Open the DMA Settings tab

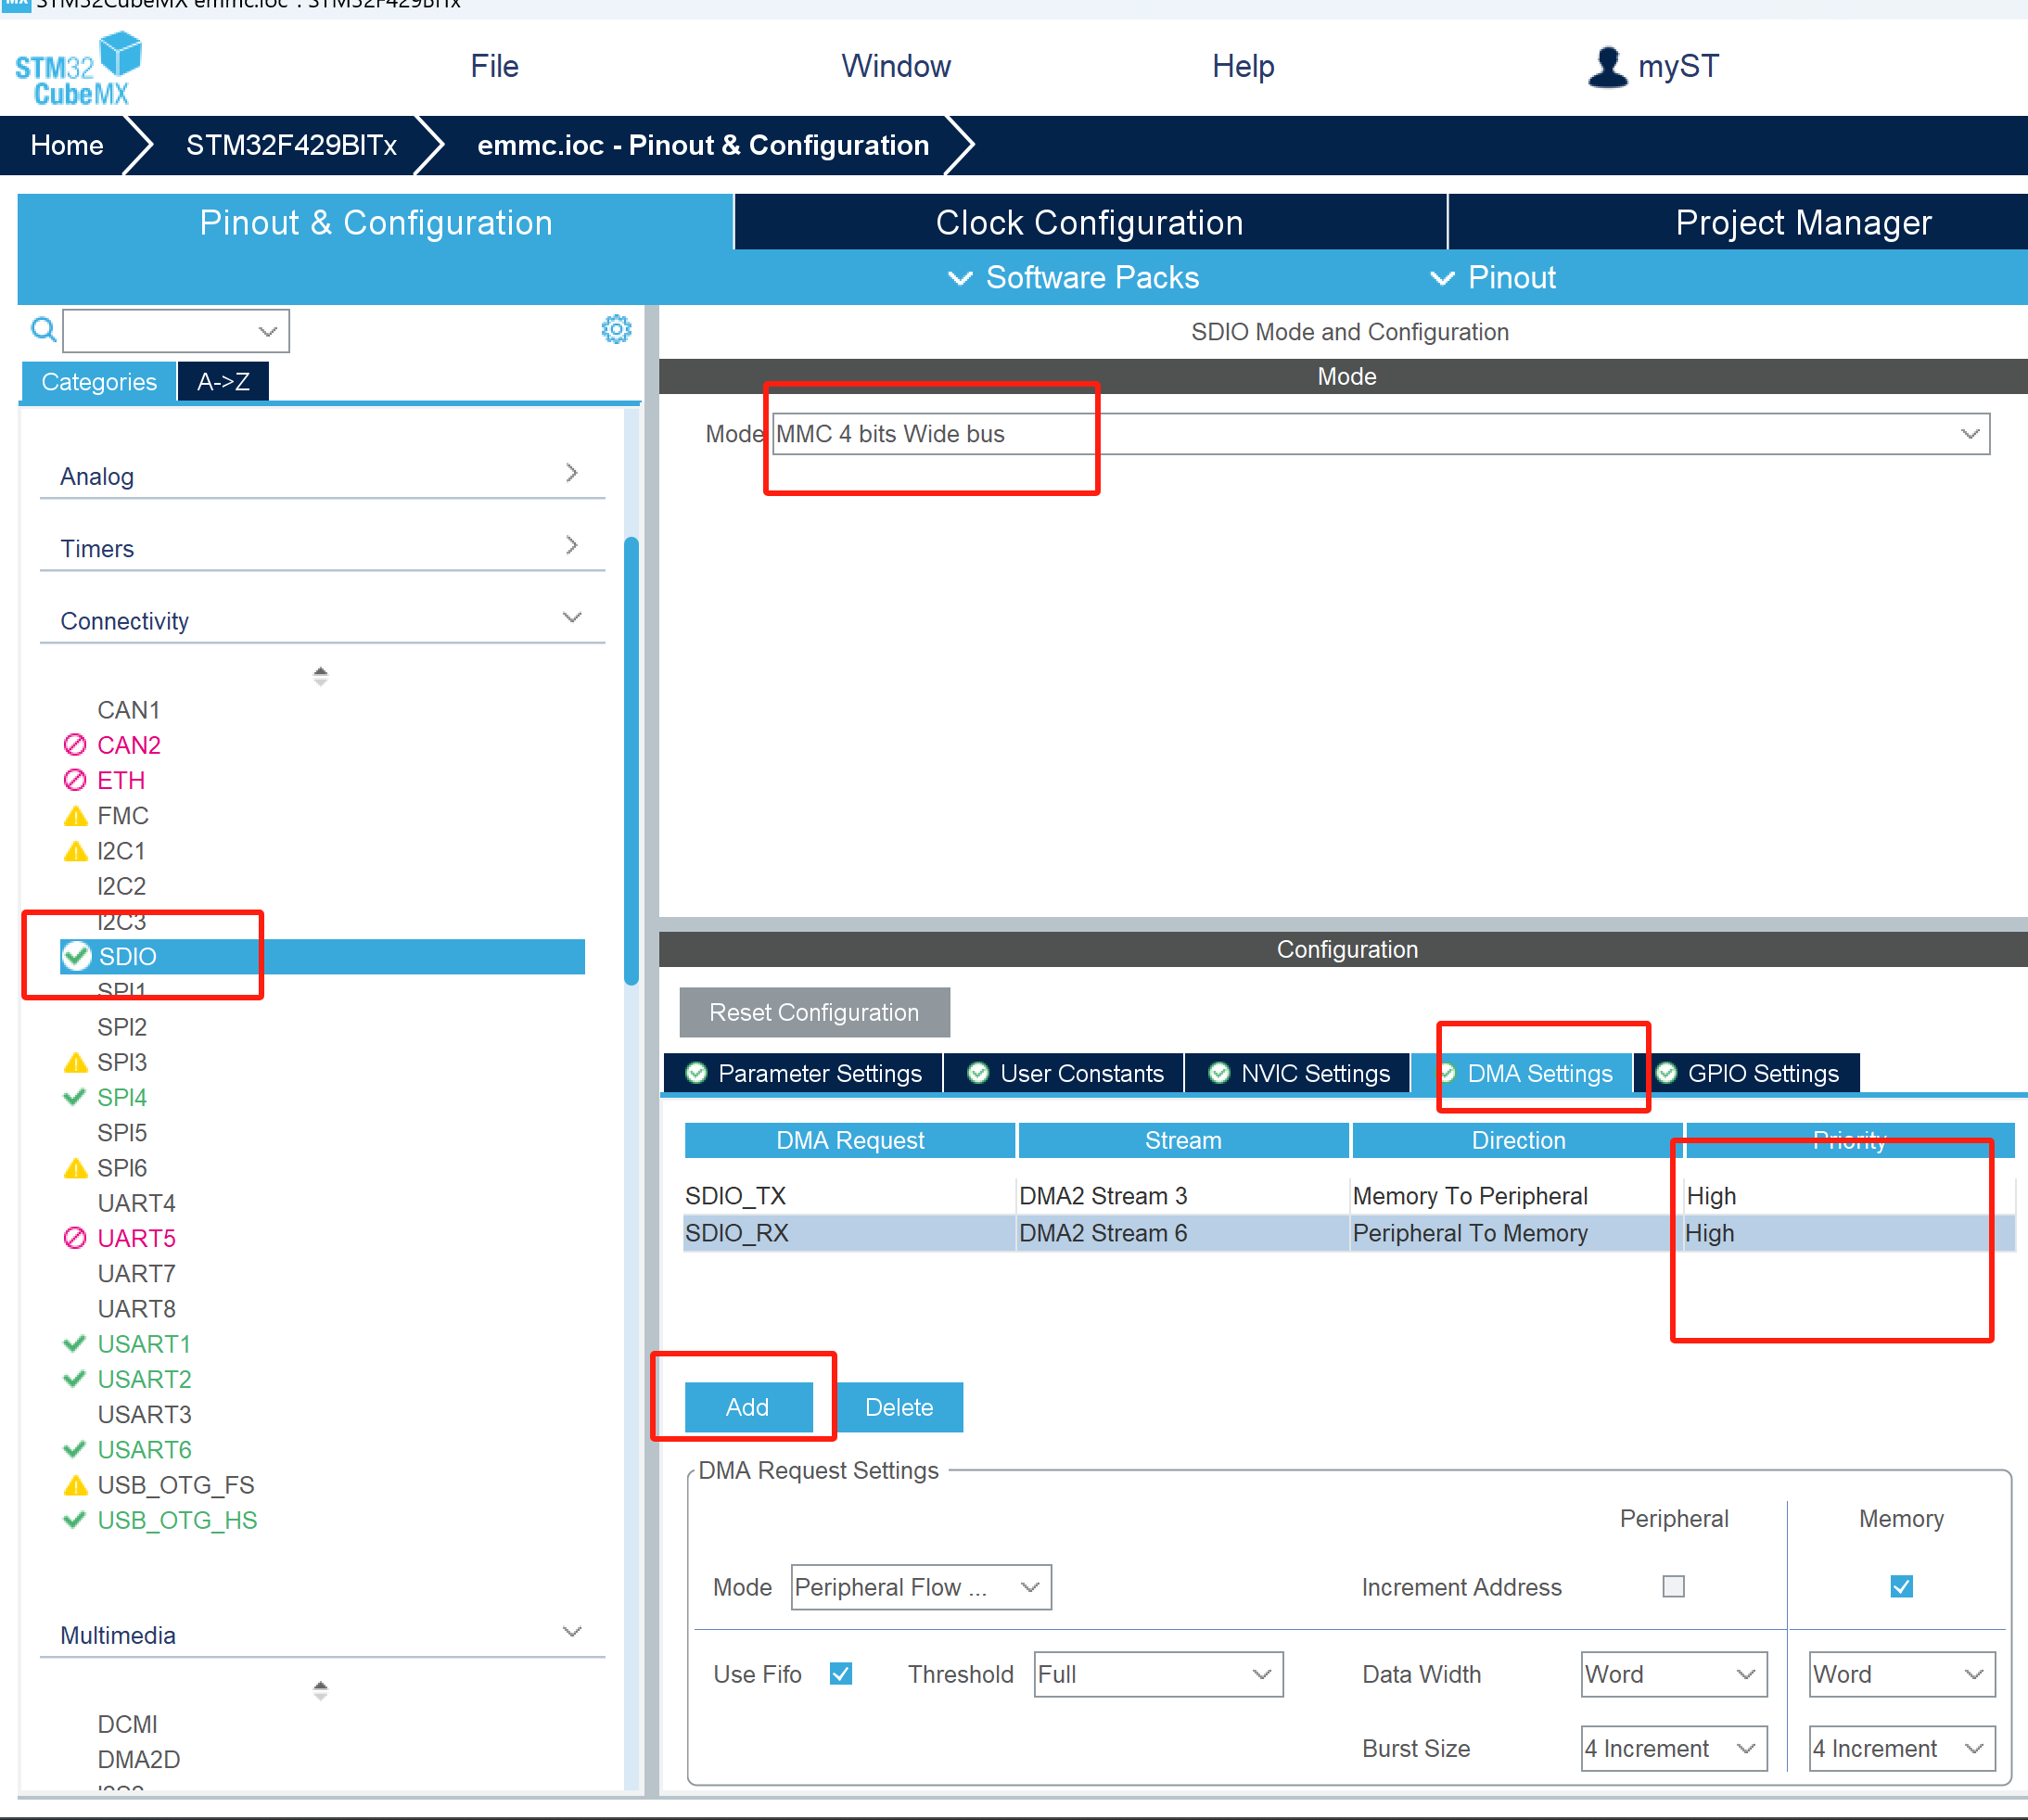point(1522,1073)
